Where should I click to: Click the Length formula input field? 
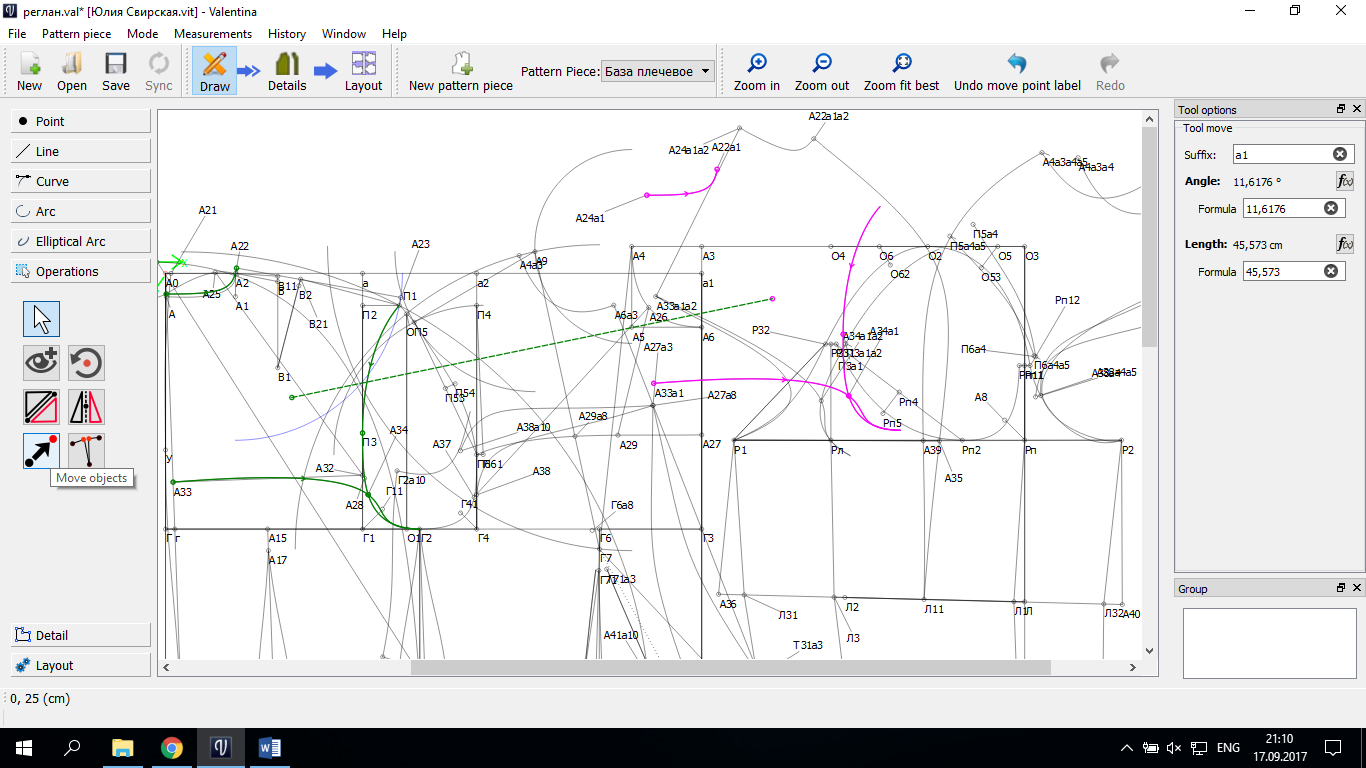pos(1282,271)
